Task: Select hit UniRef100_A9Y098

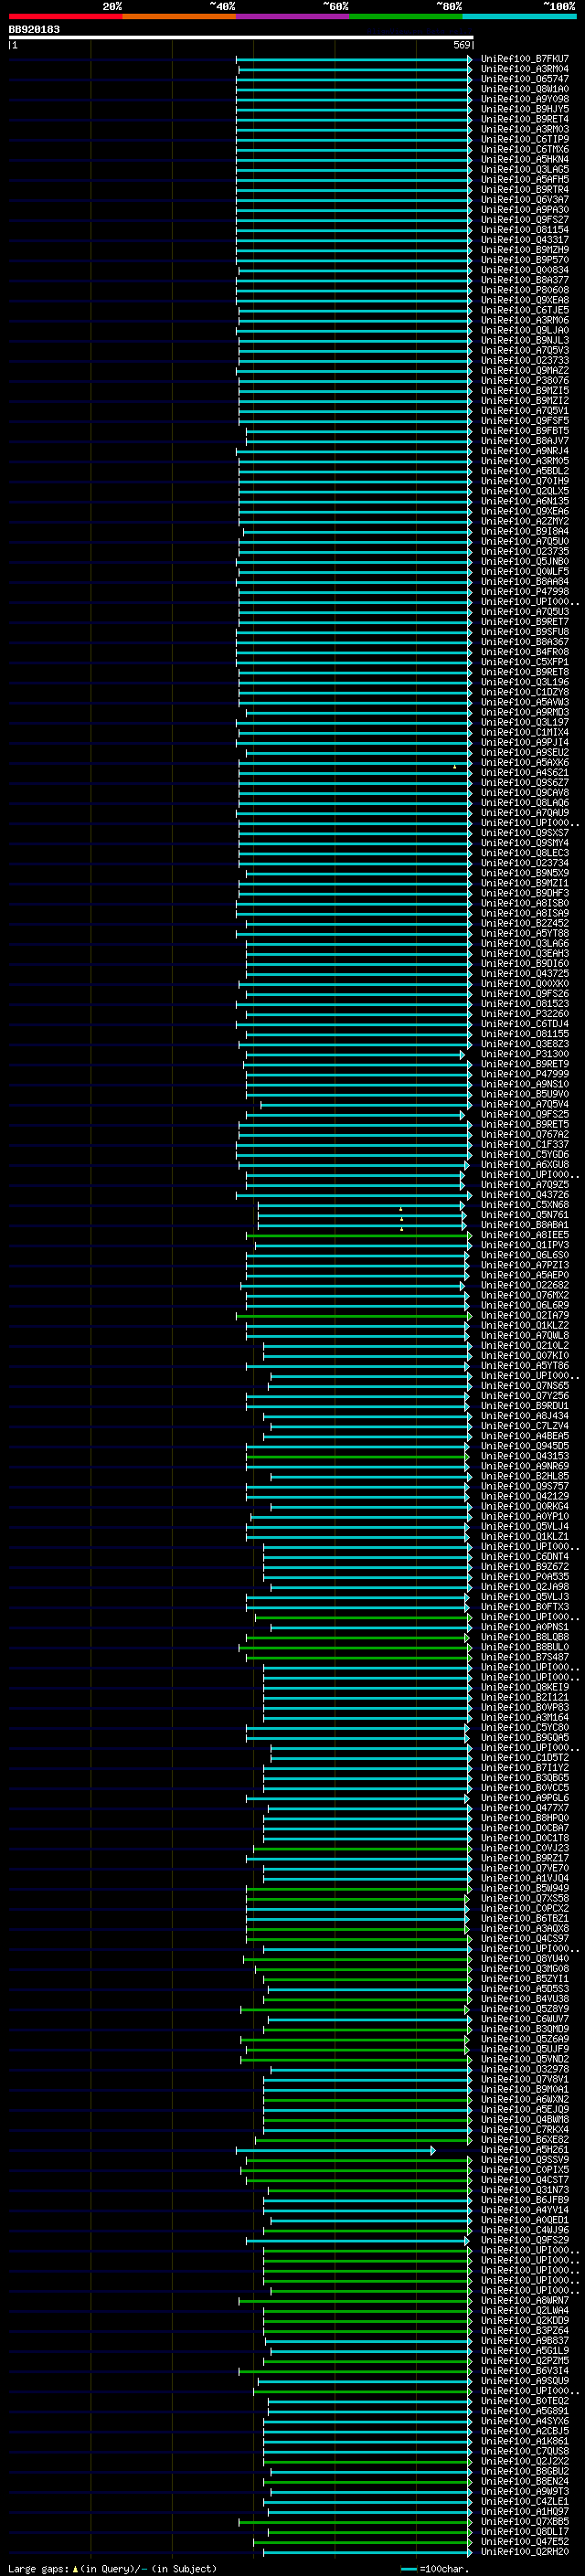Action: (x=524, y=99)
